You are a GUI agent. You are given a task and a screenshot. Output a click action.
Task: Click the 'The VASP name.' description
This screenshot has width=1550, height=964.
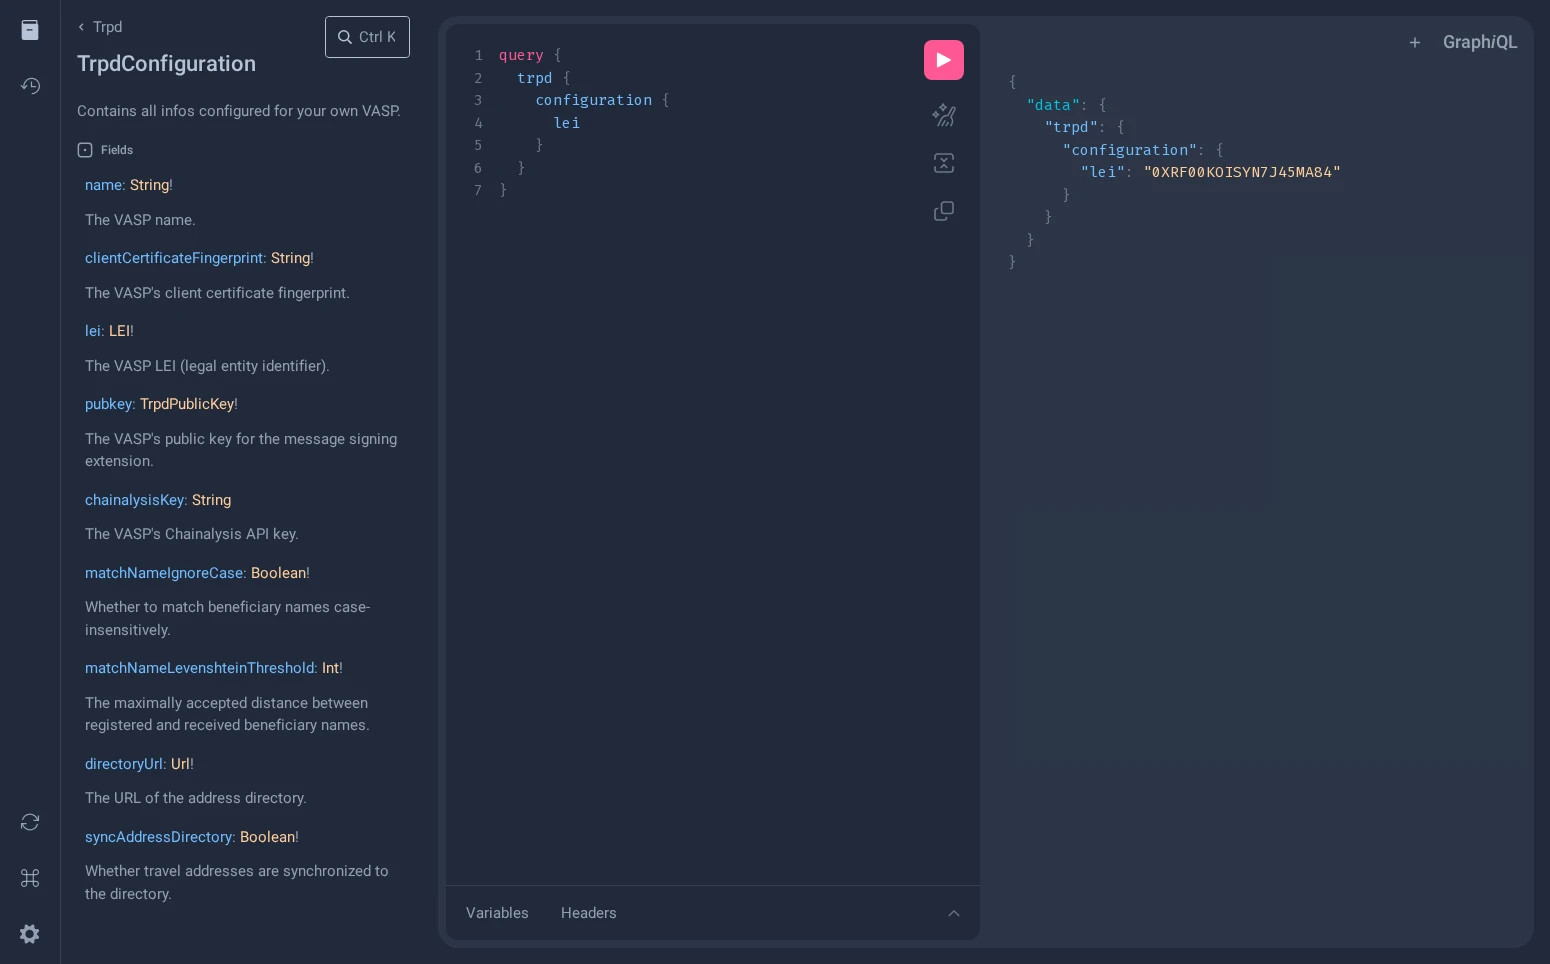point(140,220)
